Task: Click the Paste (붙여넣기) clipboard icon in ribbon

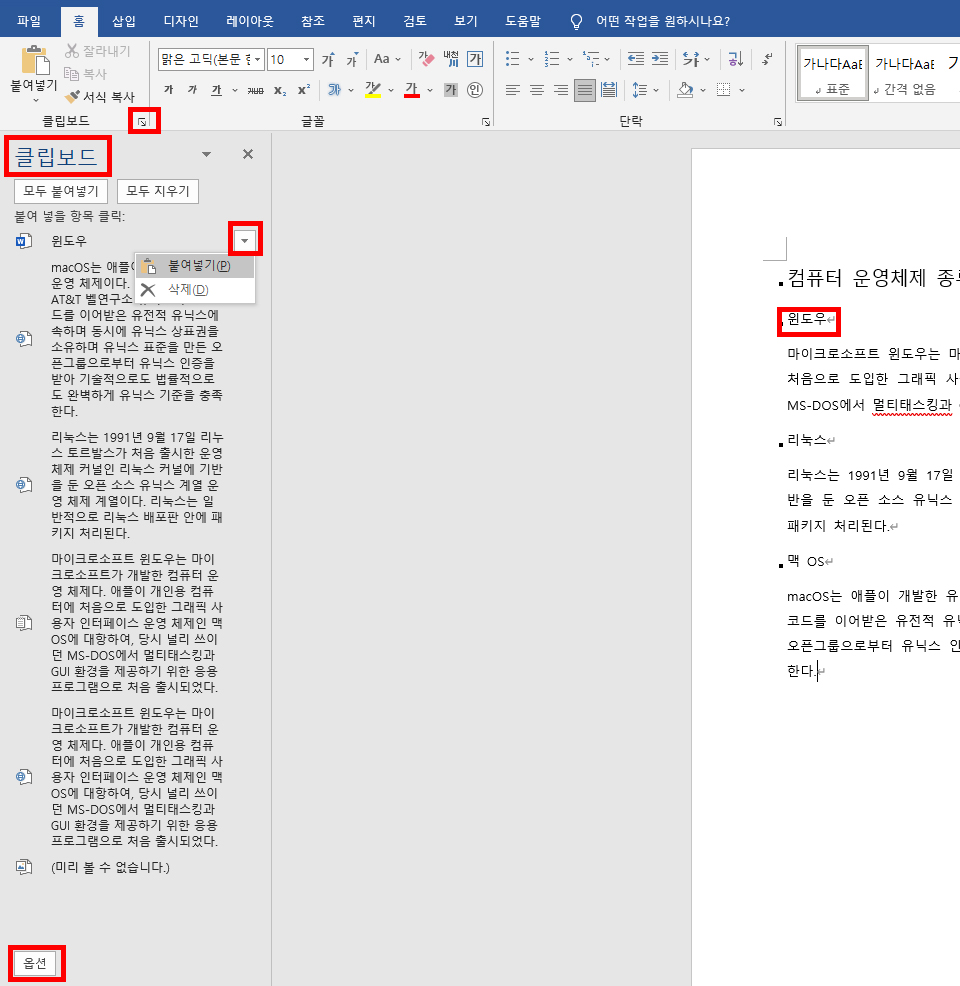Action: pyautogui.click(x=35, y=60)
